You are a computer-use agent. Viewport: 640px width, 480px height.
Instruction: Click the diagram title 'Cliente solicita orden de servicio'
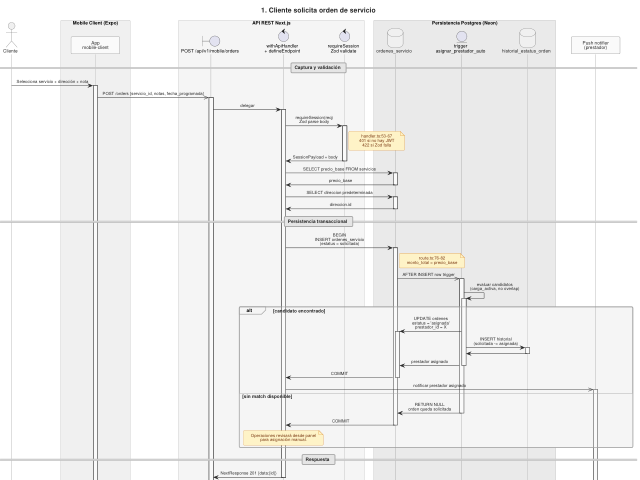coord(318,10)
